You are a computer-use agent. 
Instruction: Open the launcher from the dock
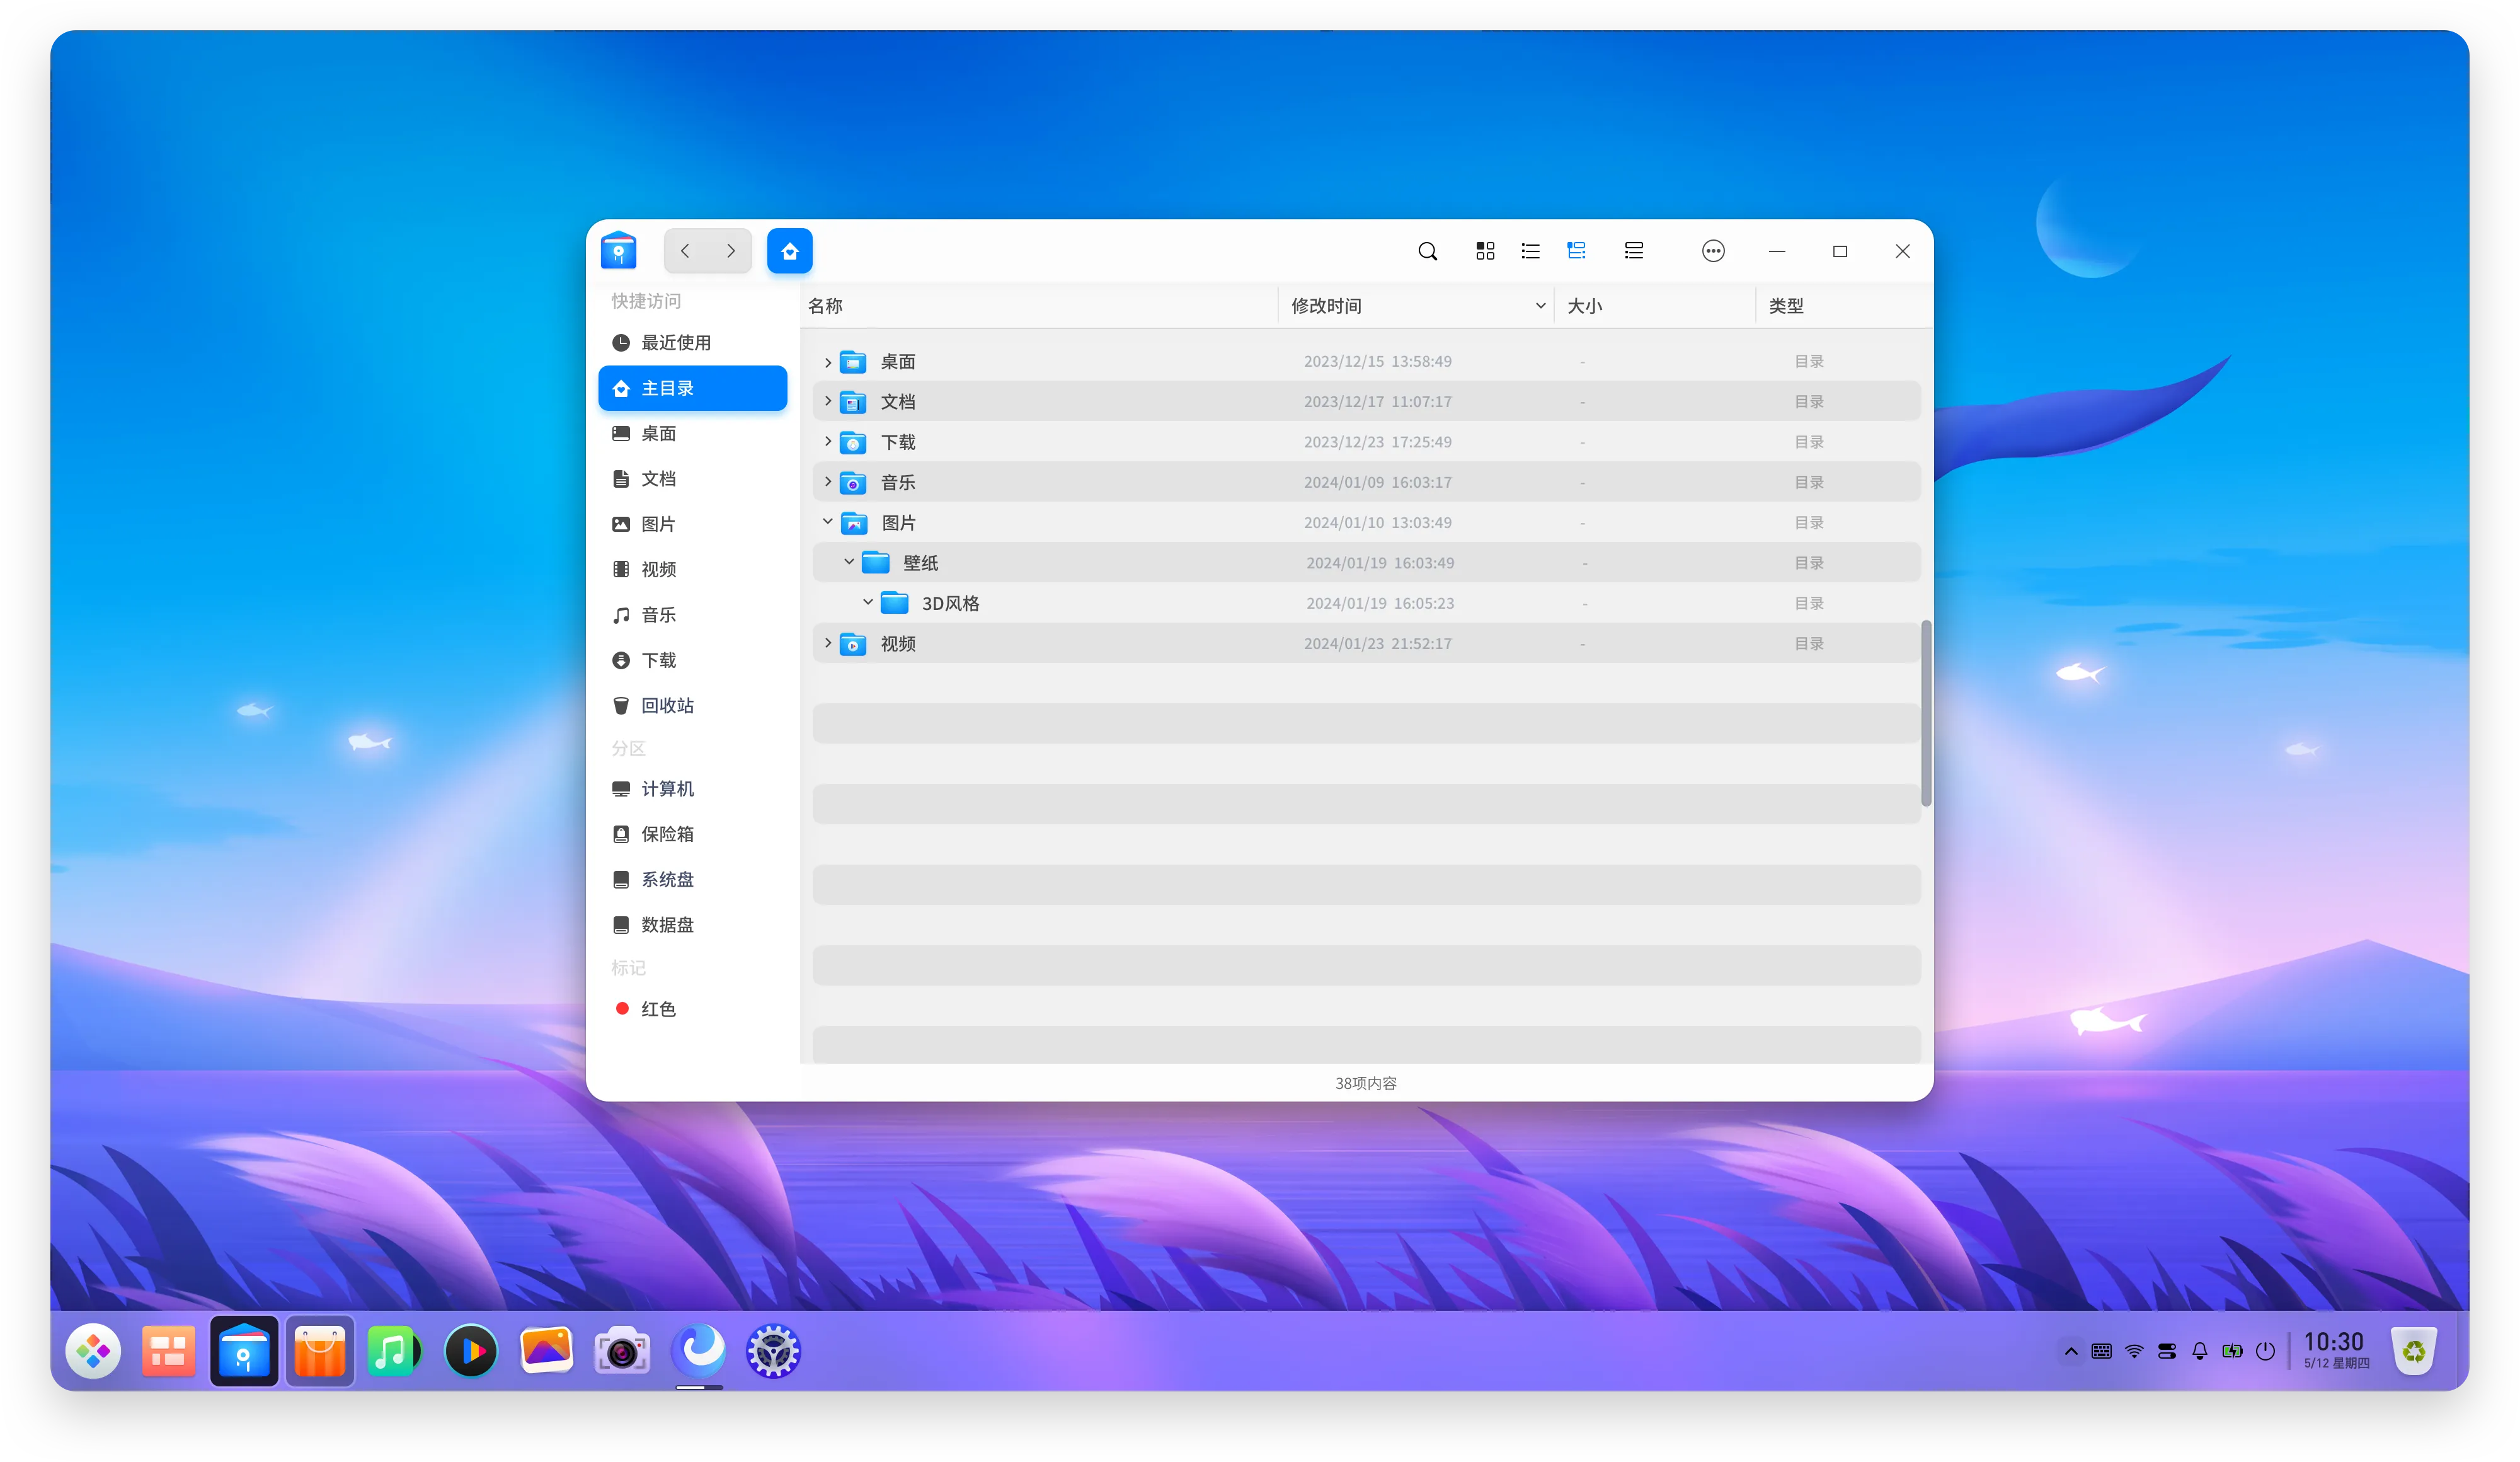(x=93, y=1351)
